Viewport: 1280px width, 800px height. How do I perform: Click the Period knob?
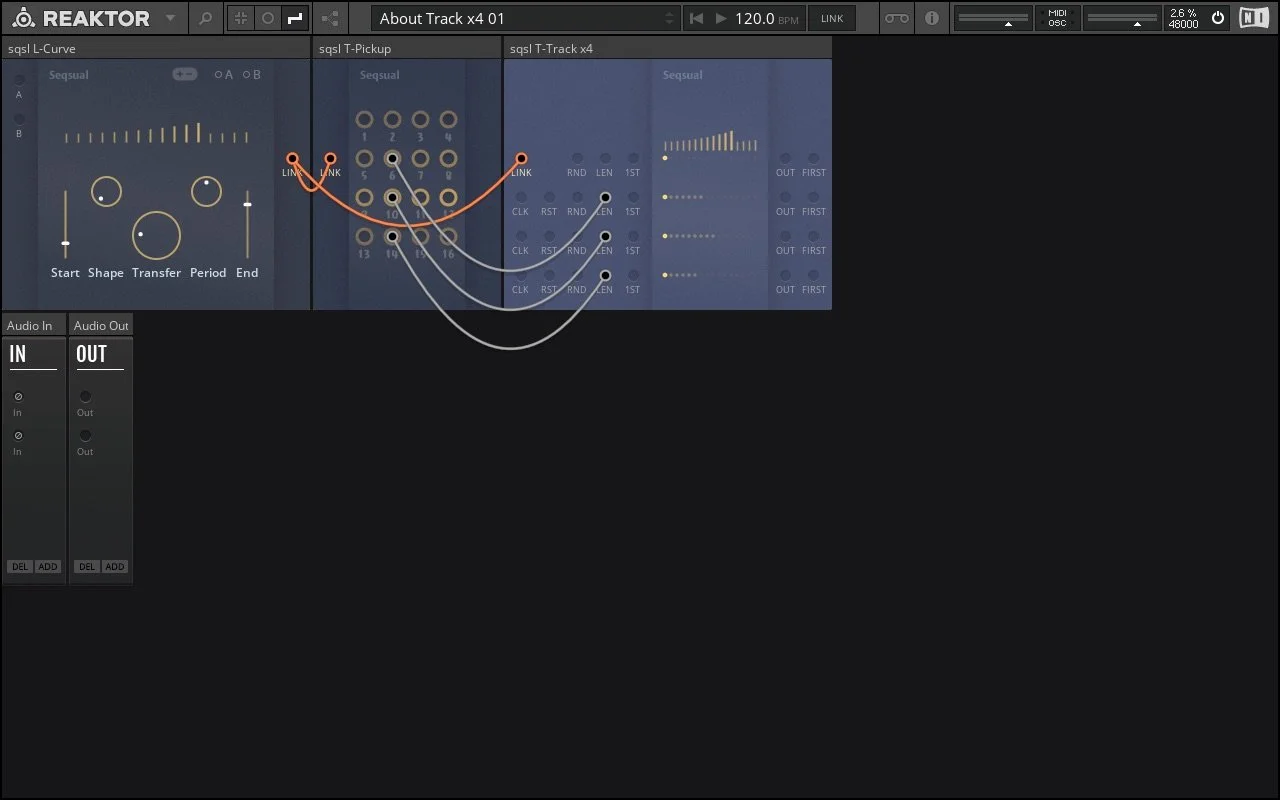point(206,191)
